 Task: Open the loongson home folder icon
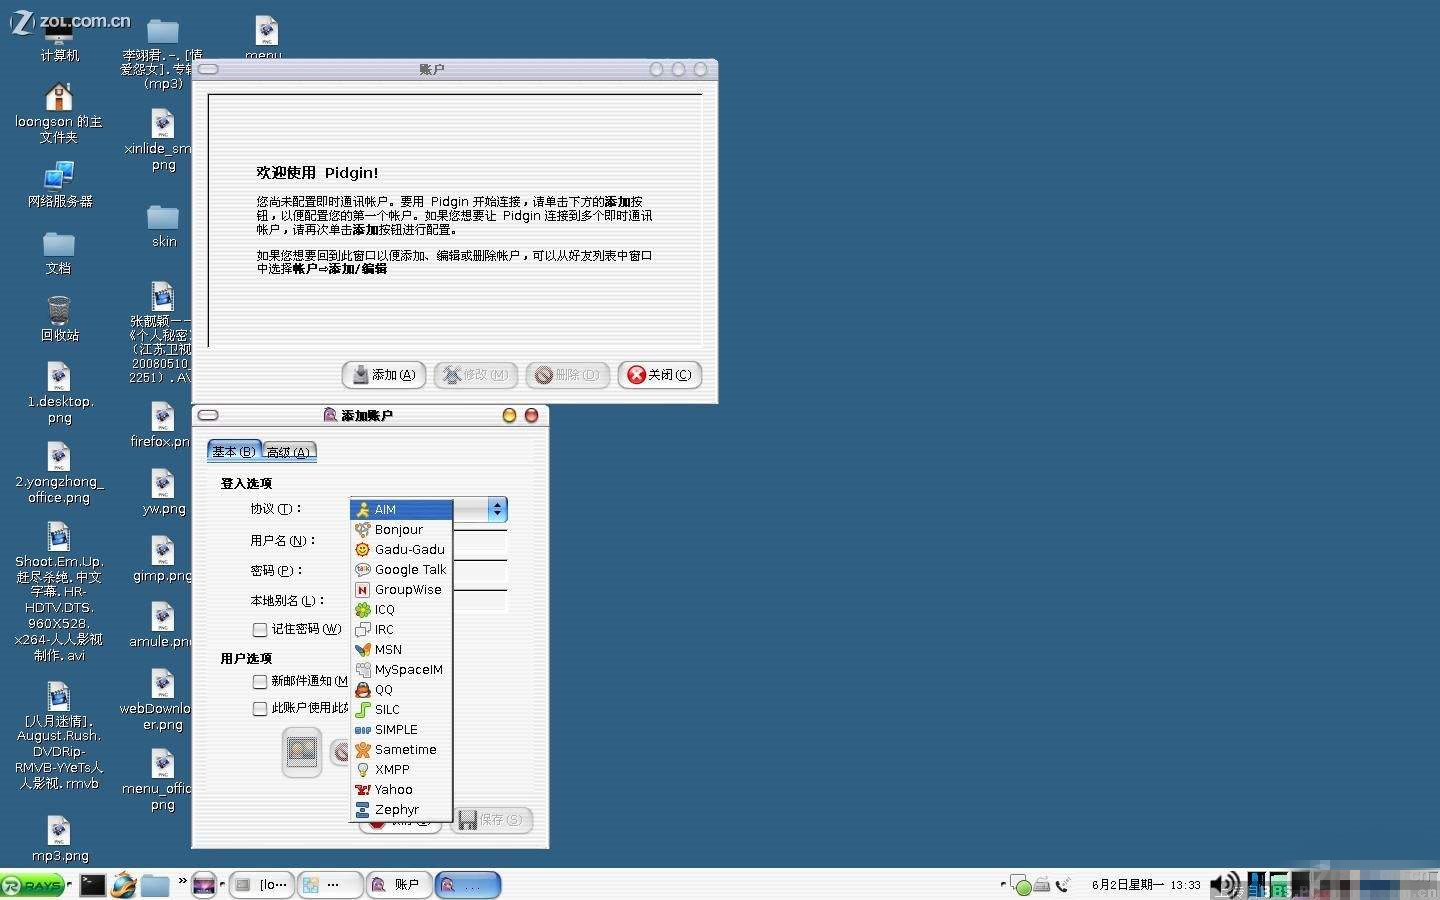59,112
